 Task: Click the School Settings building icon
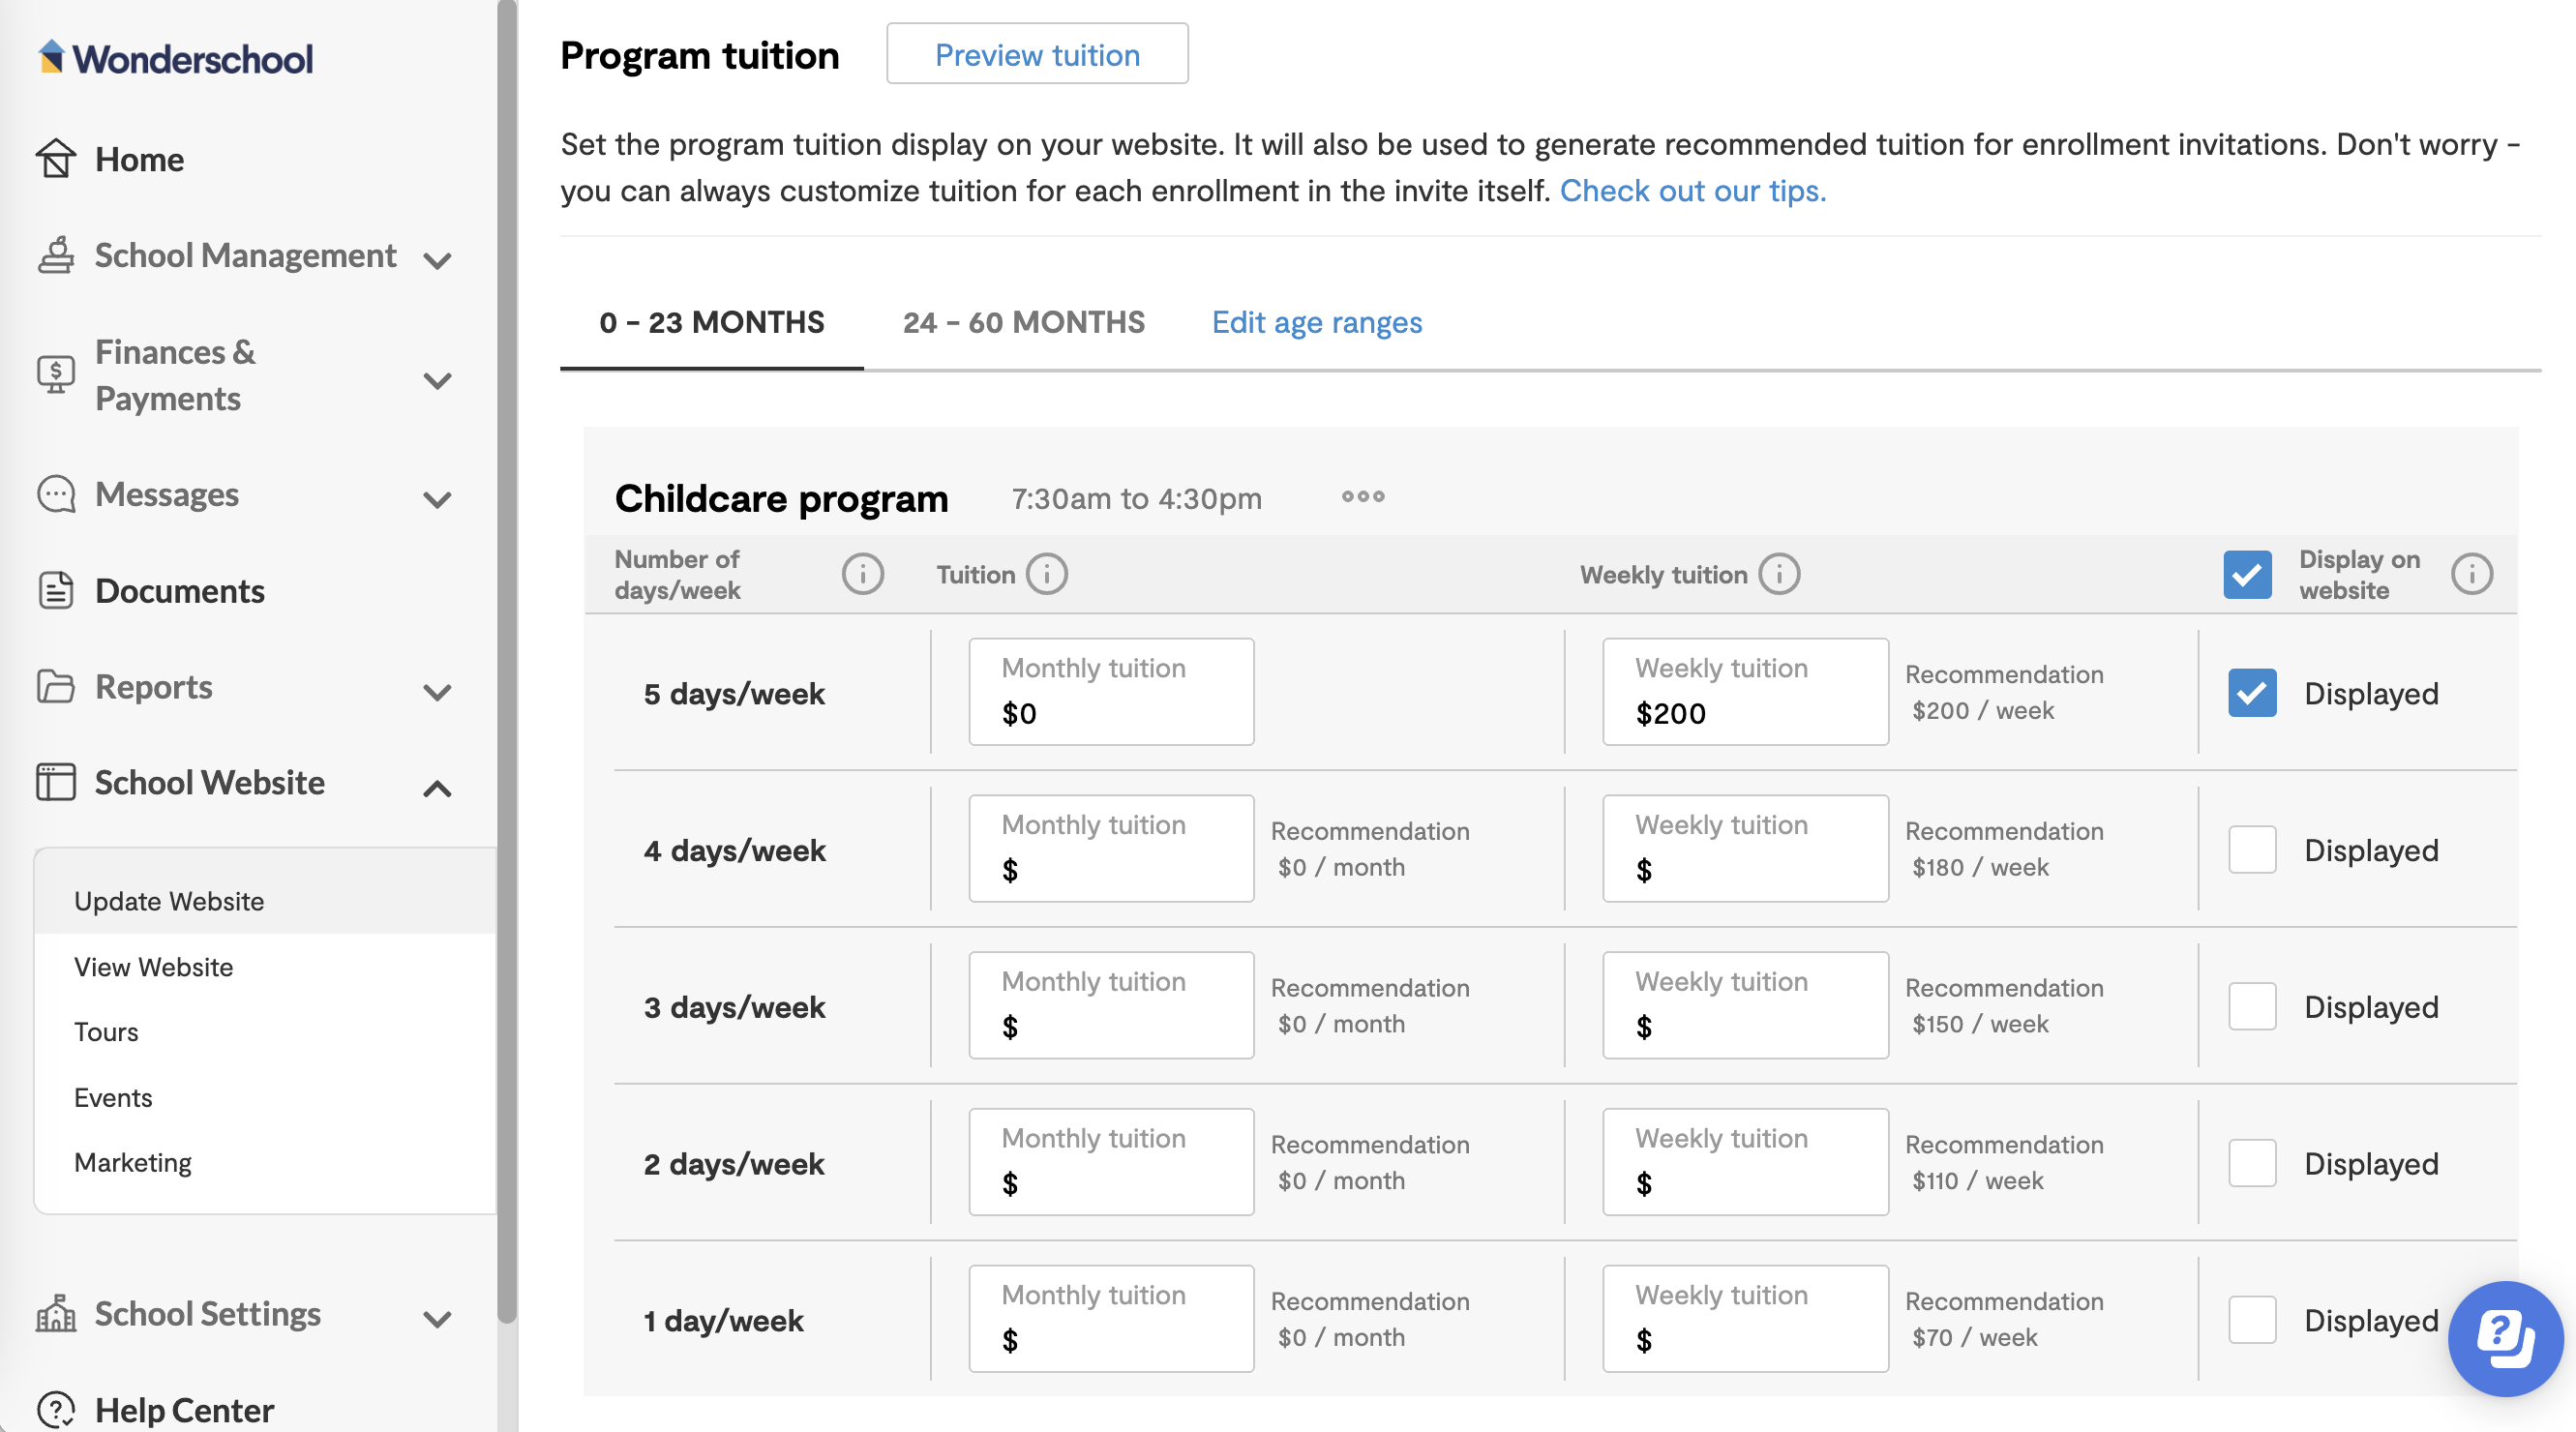point(56,1313)
